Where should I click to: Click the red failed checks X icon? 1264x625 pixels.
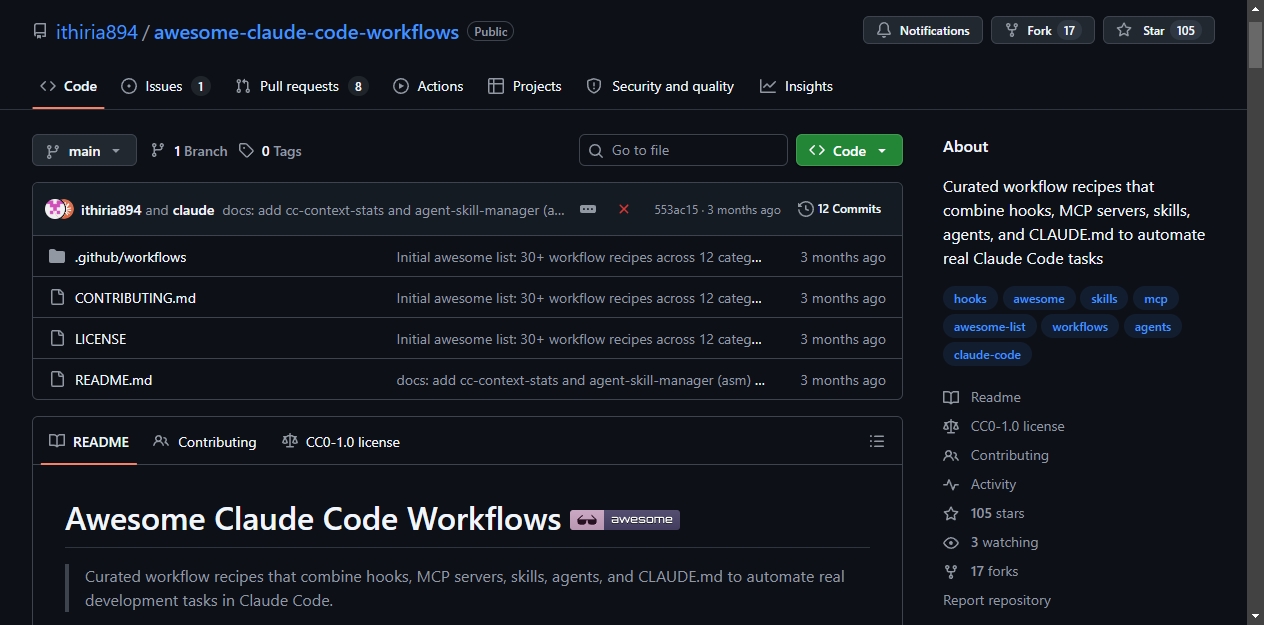[624, 209]
